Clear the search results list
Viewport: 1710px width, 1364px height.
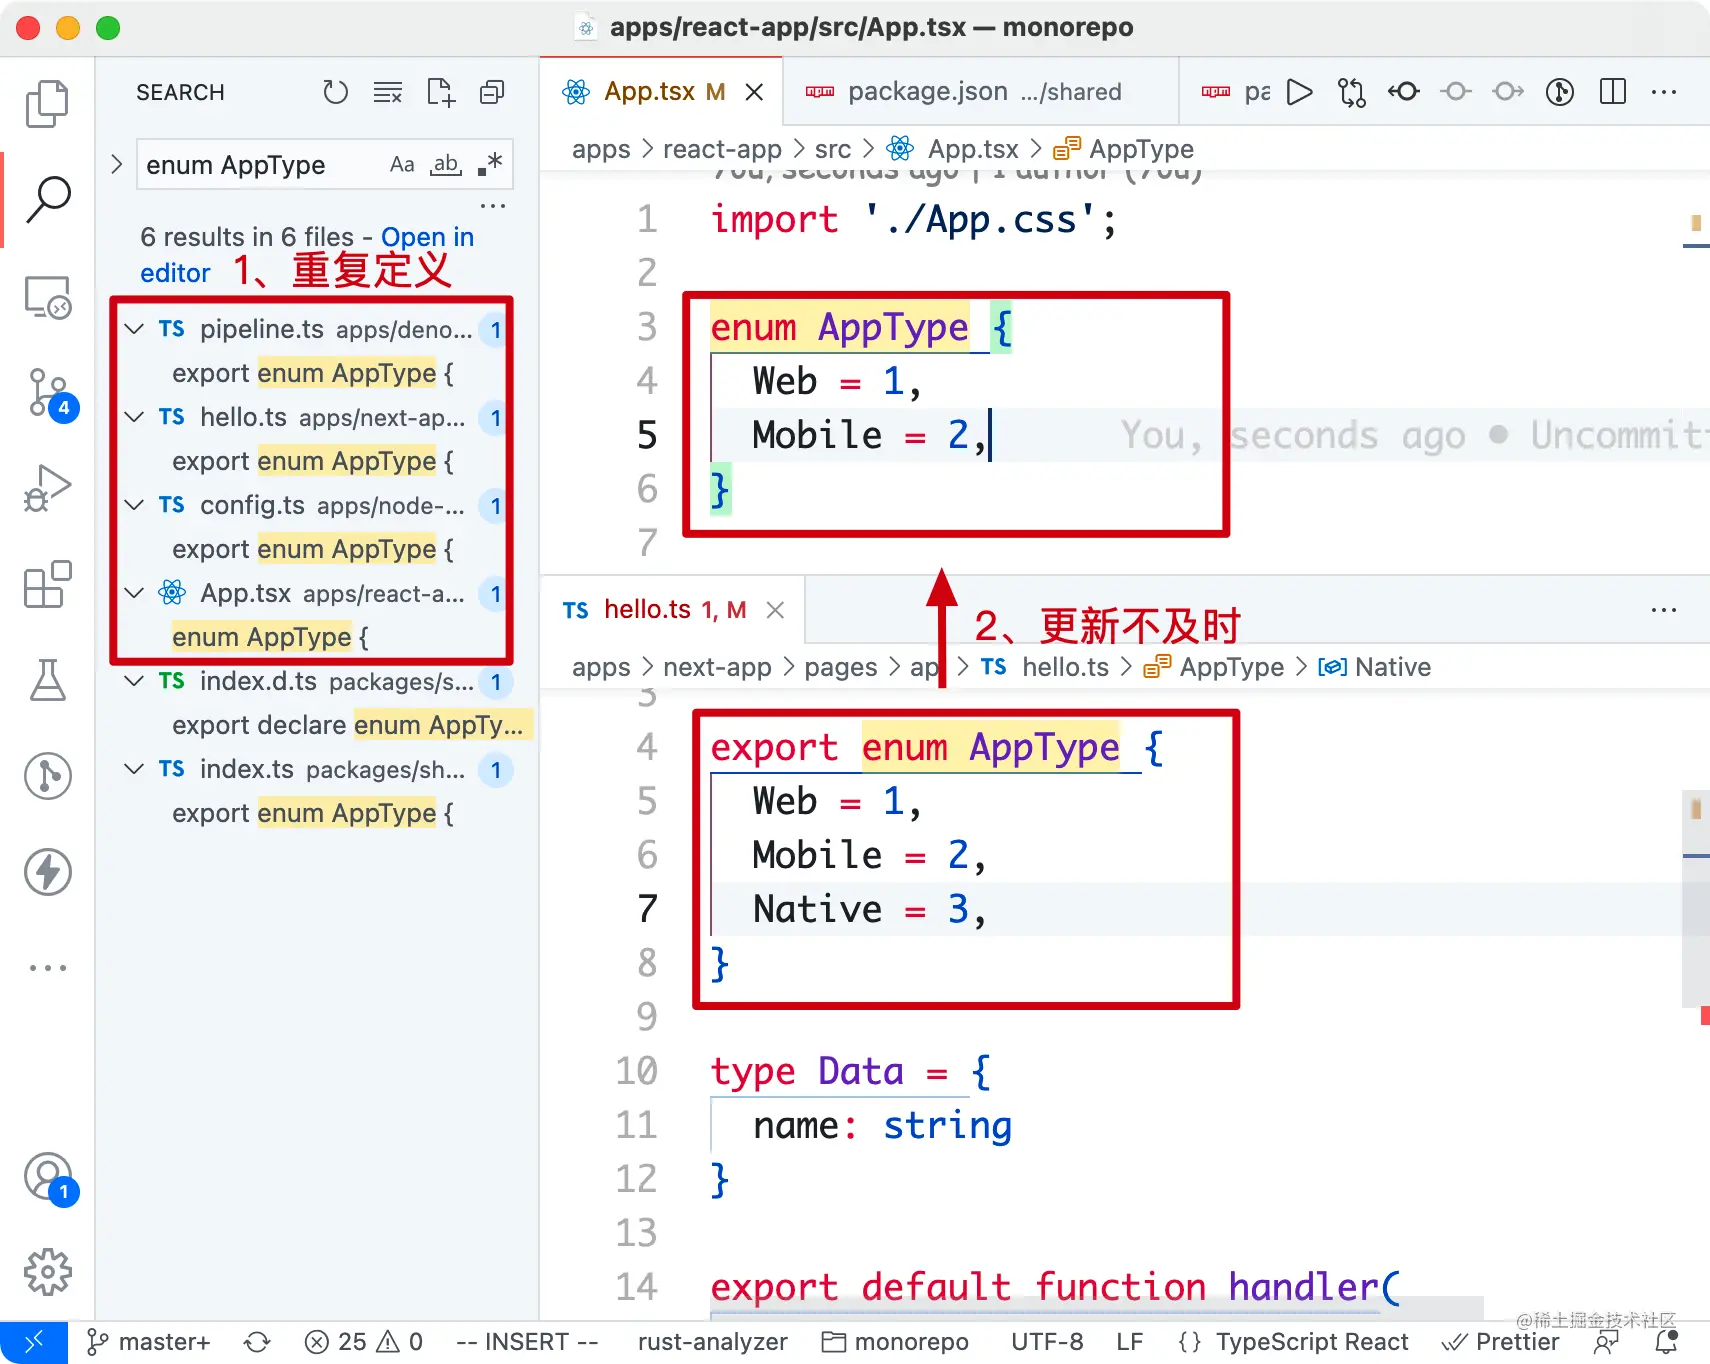(387, 93)
